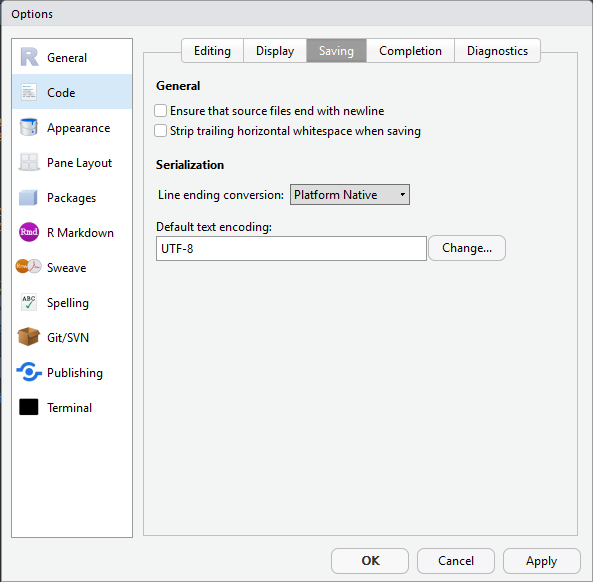593x582 pixels.
Task: Open the Pane Layout grid icon
Action: click(29, 162)
